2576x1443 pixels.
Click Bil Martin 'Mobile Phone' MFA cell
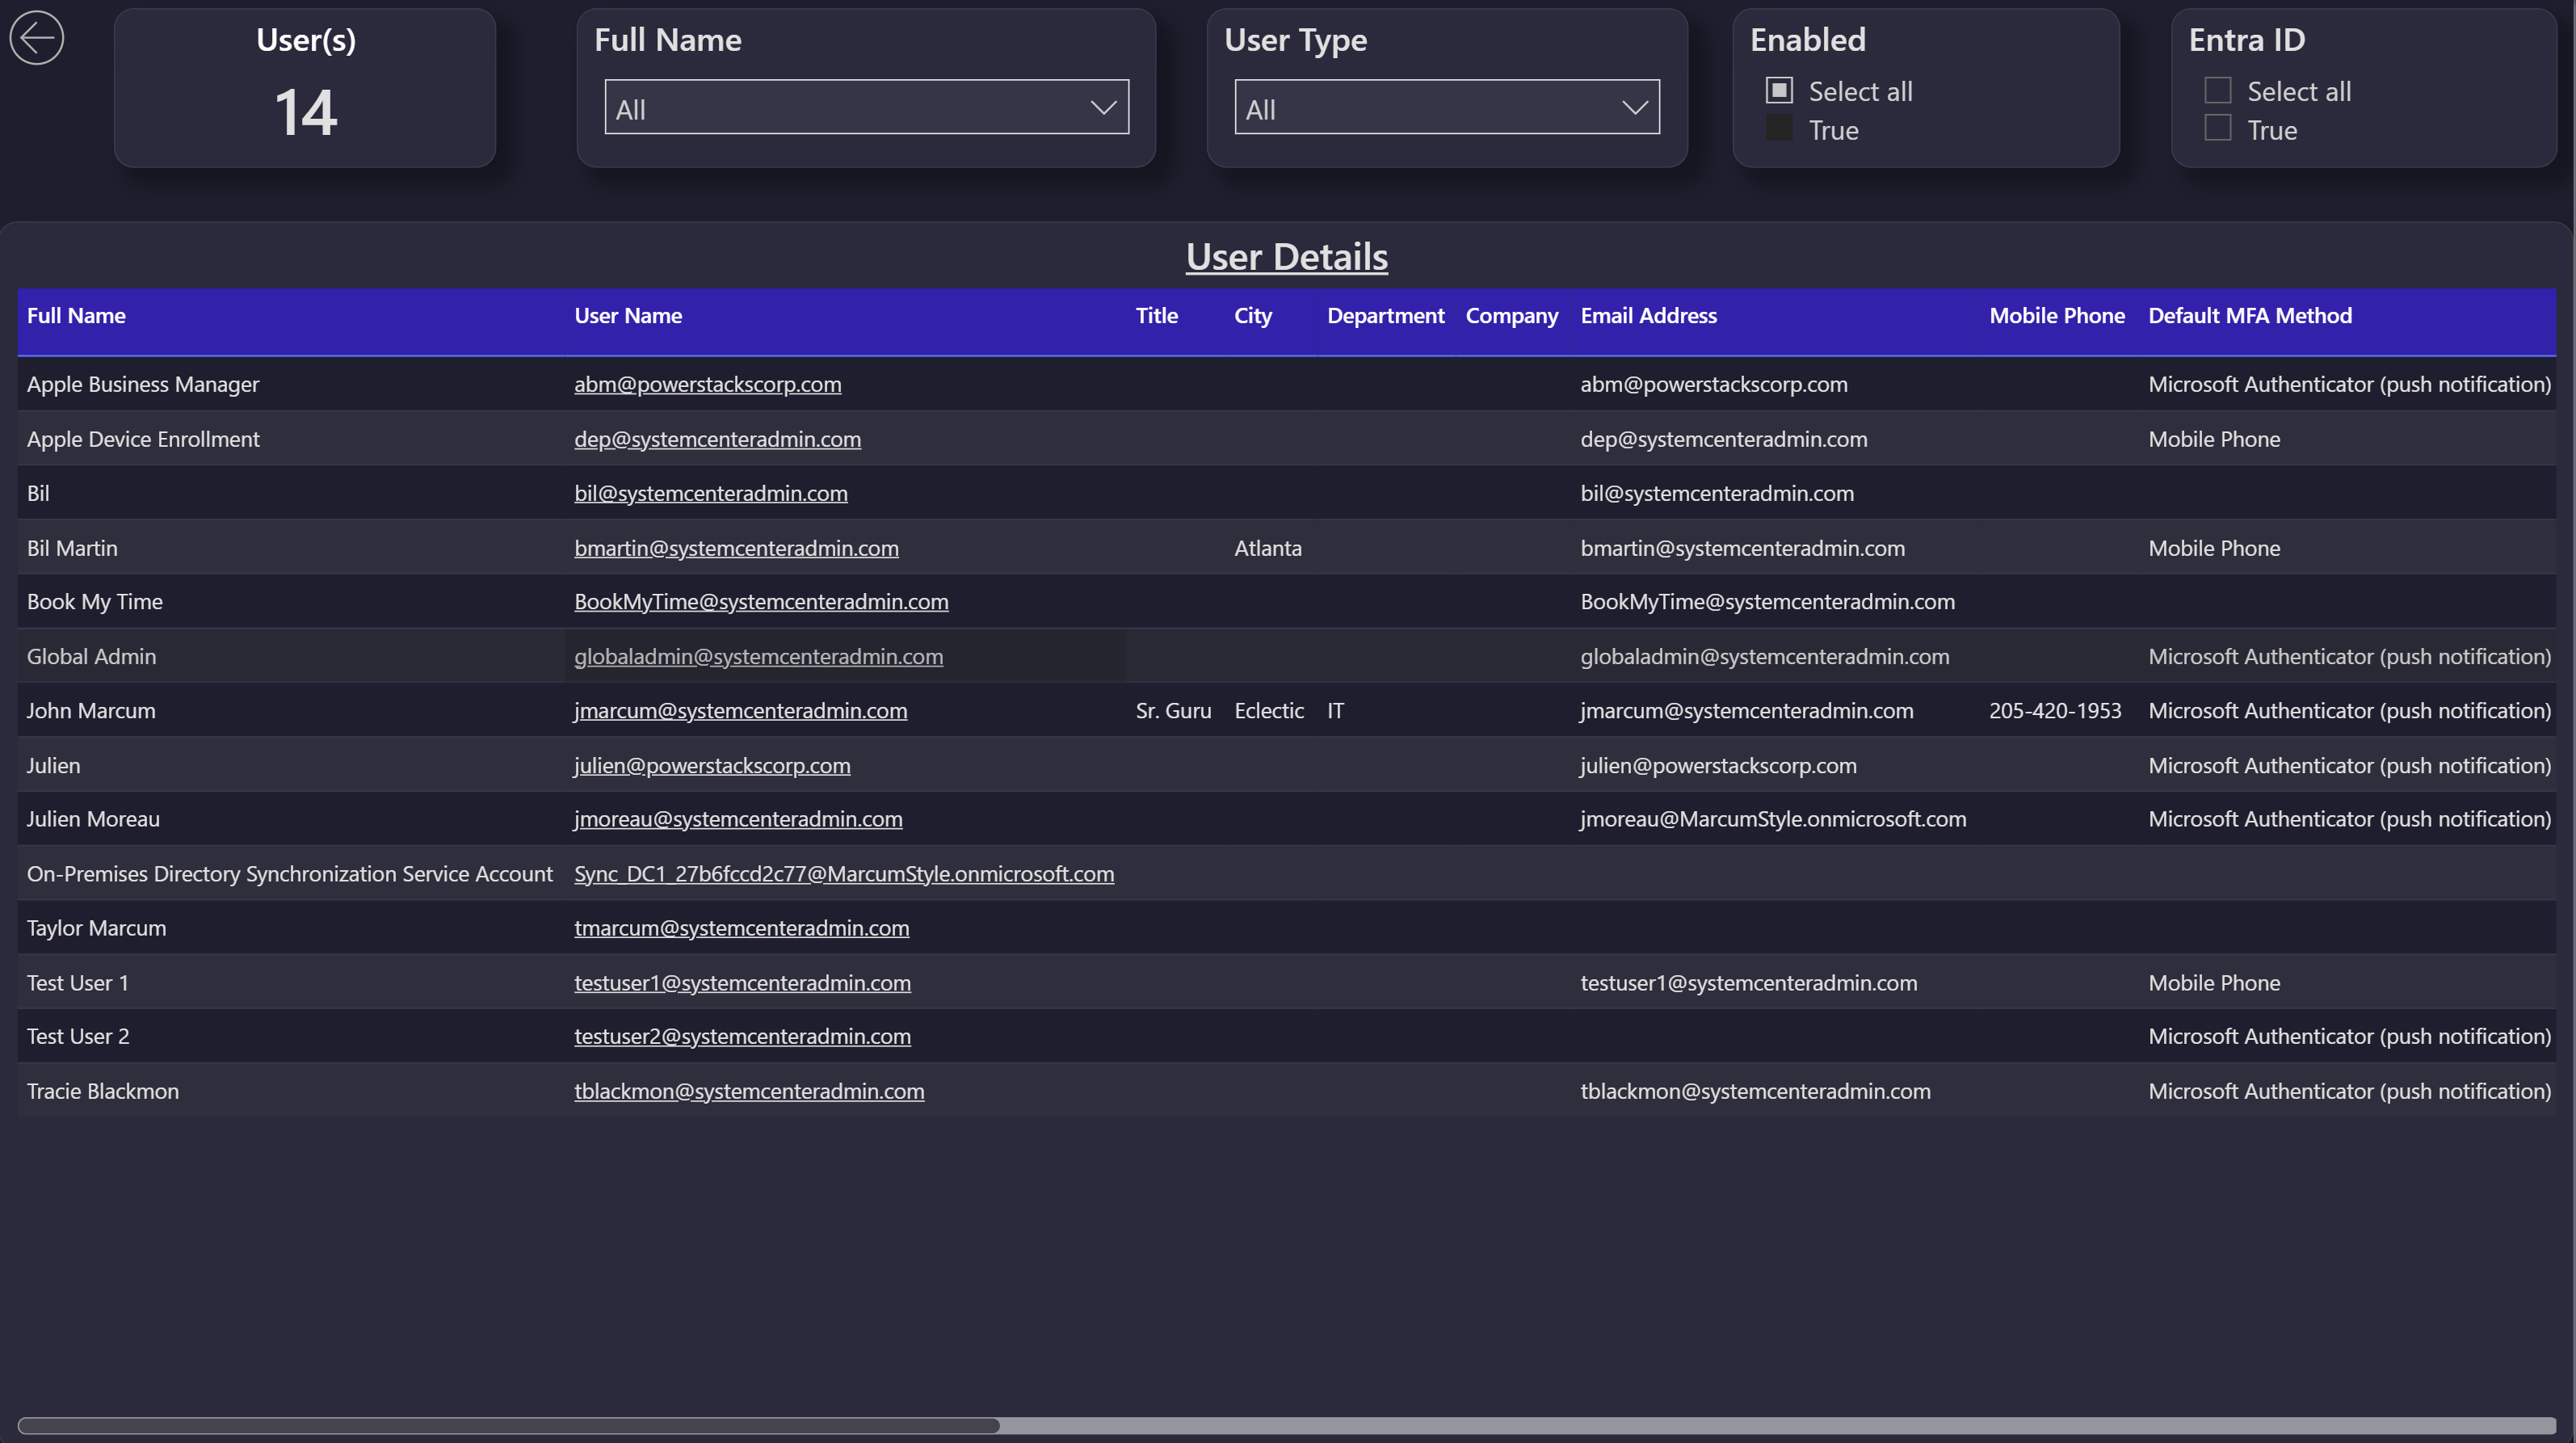tap(2214, 548)
